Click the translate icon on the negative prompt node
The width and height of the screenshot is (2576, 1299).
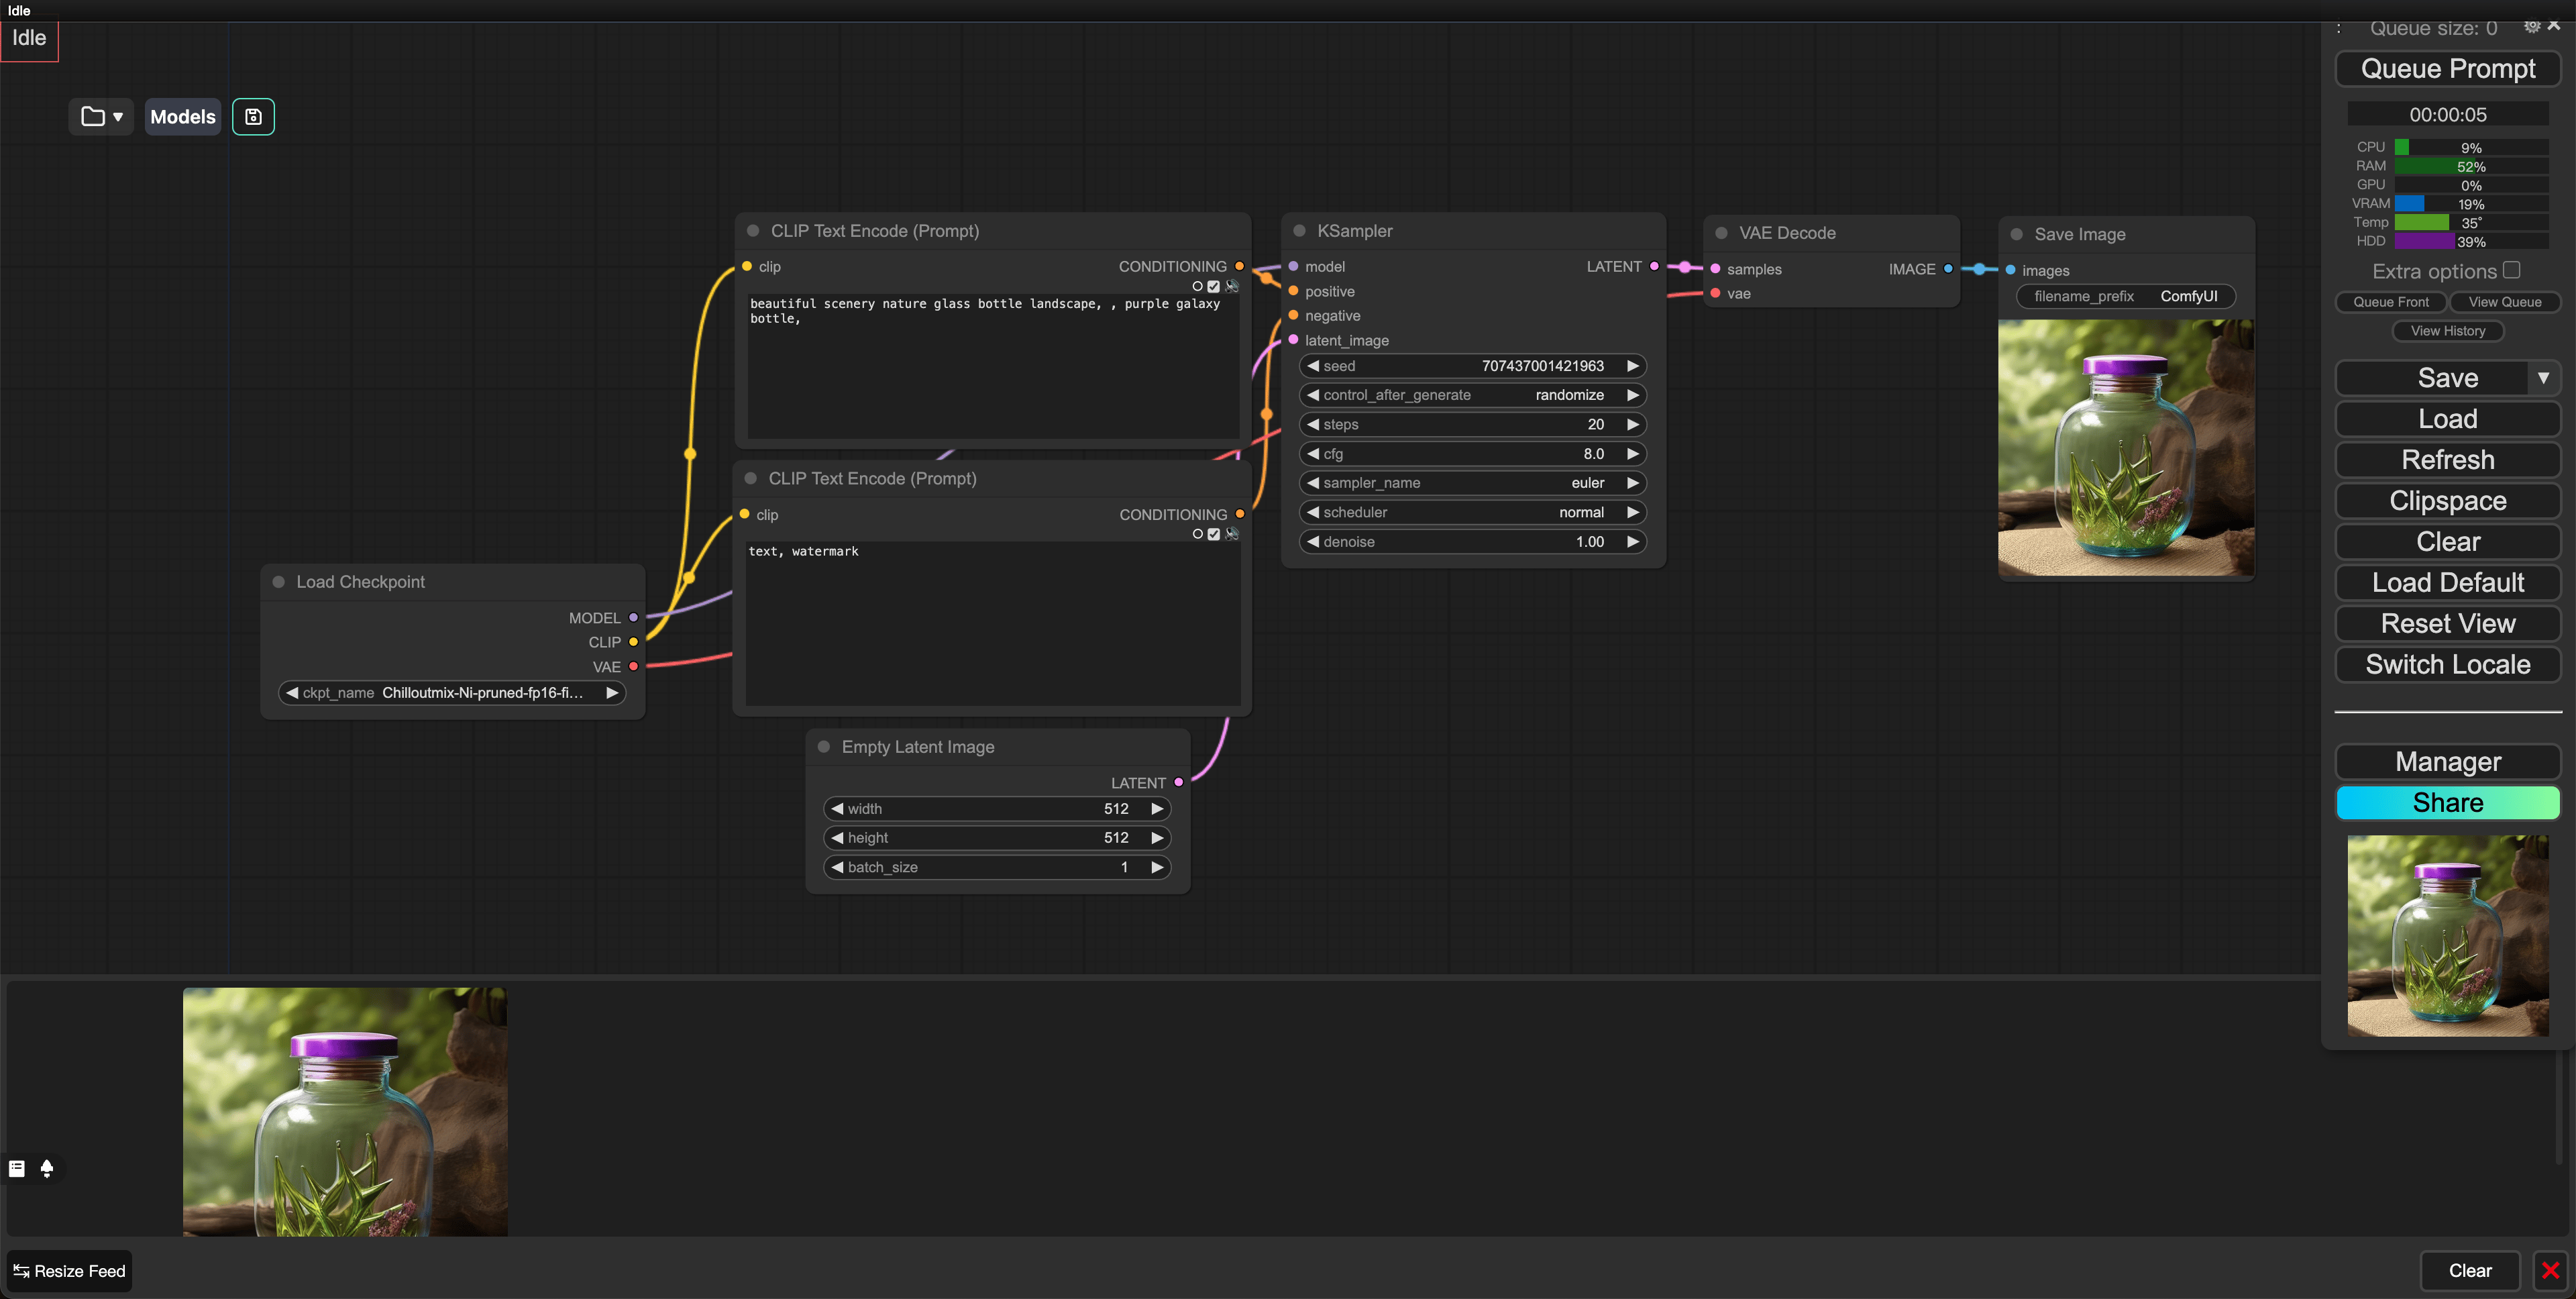(1232, 534)
